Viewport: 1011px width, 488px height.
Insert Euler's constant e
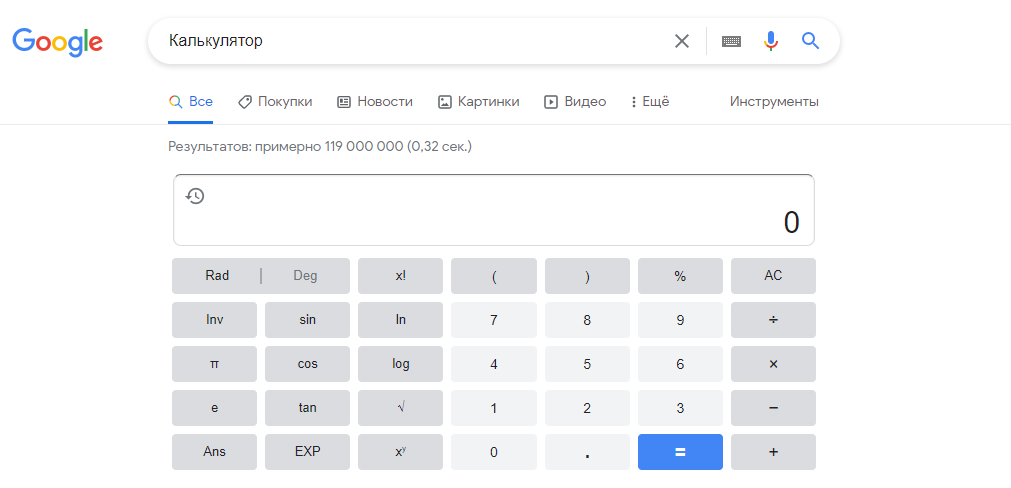(215, 408)
